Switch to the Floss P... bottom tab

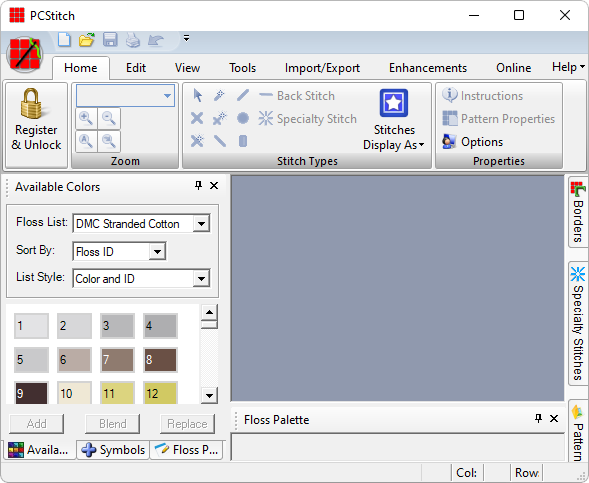[x=187, y=450]
